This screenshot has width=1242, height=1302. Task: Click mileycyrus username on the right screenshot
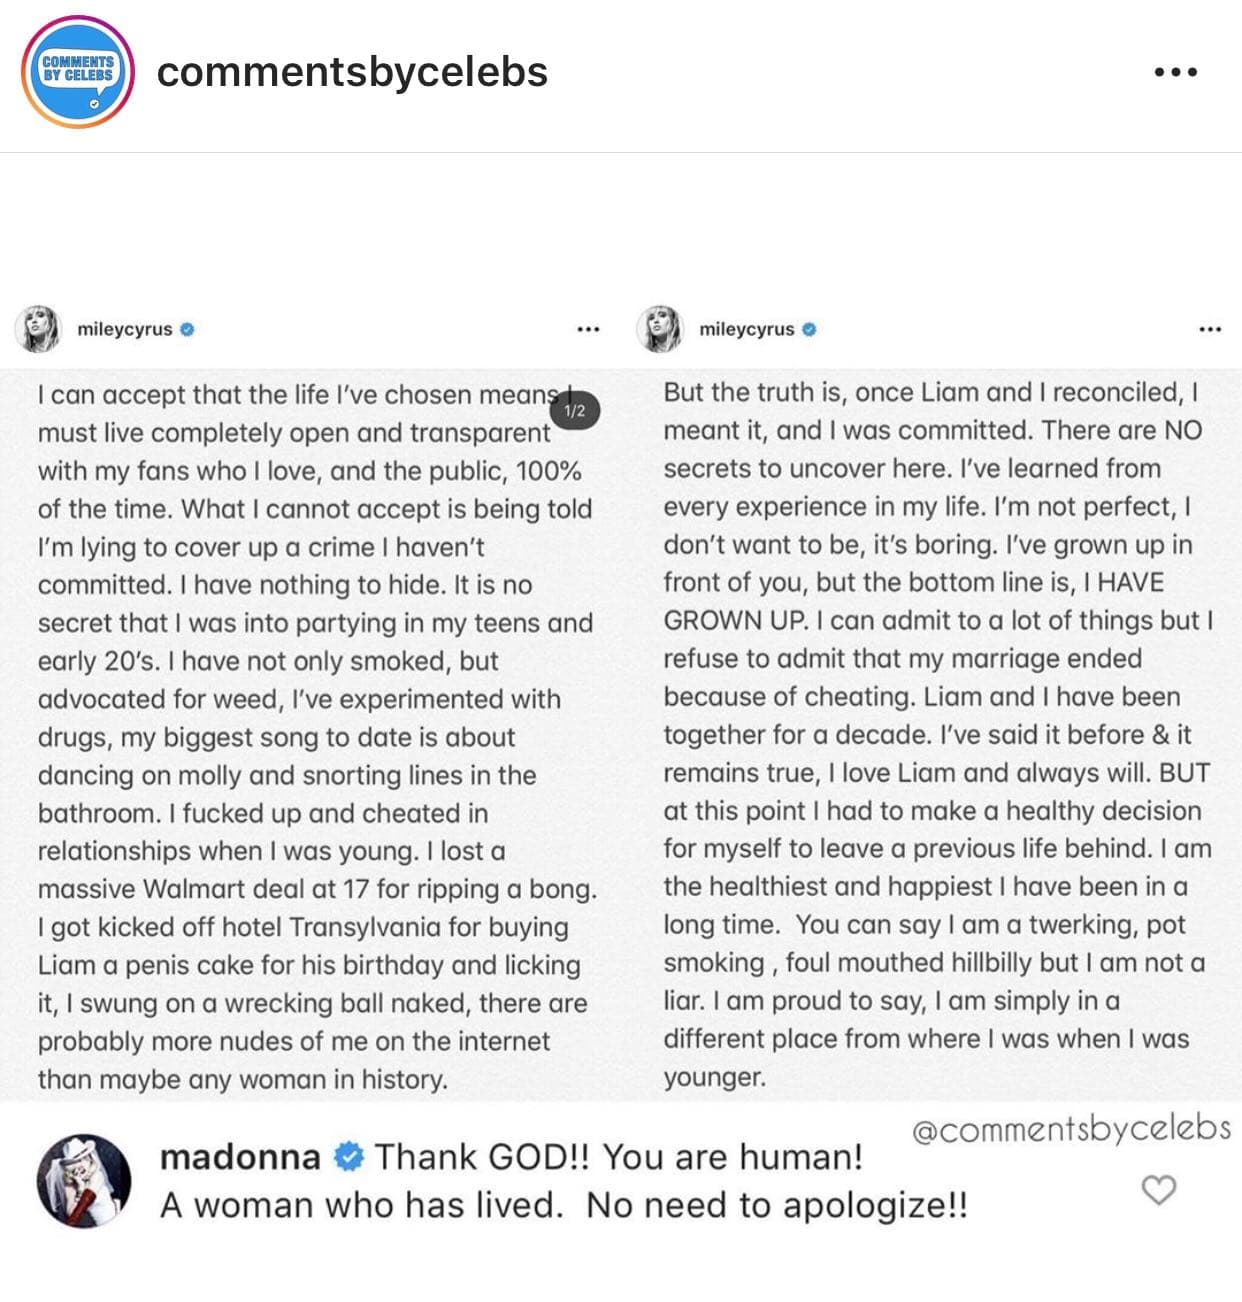point(748,329)
